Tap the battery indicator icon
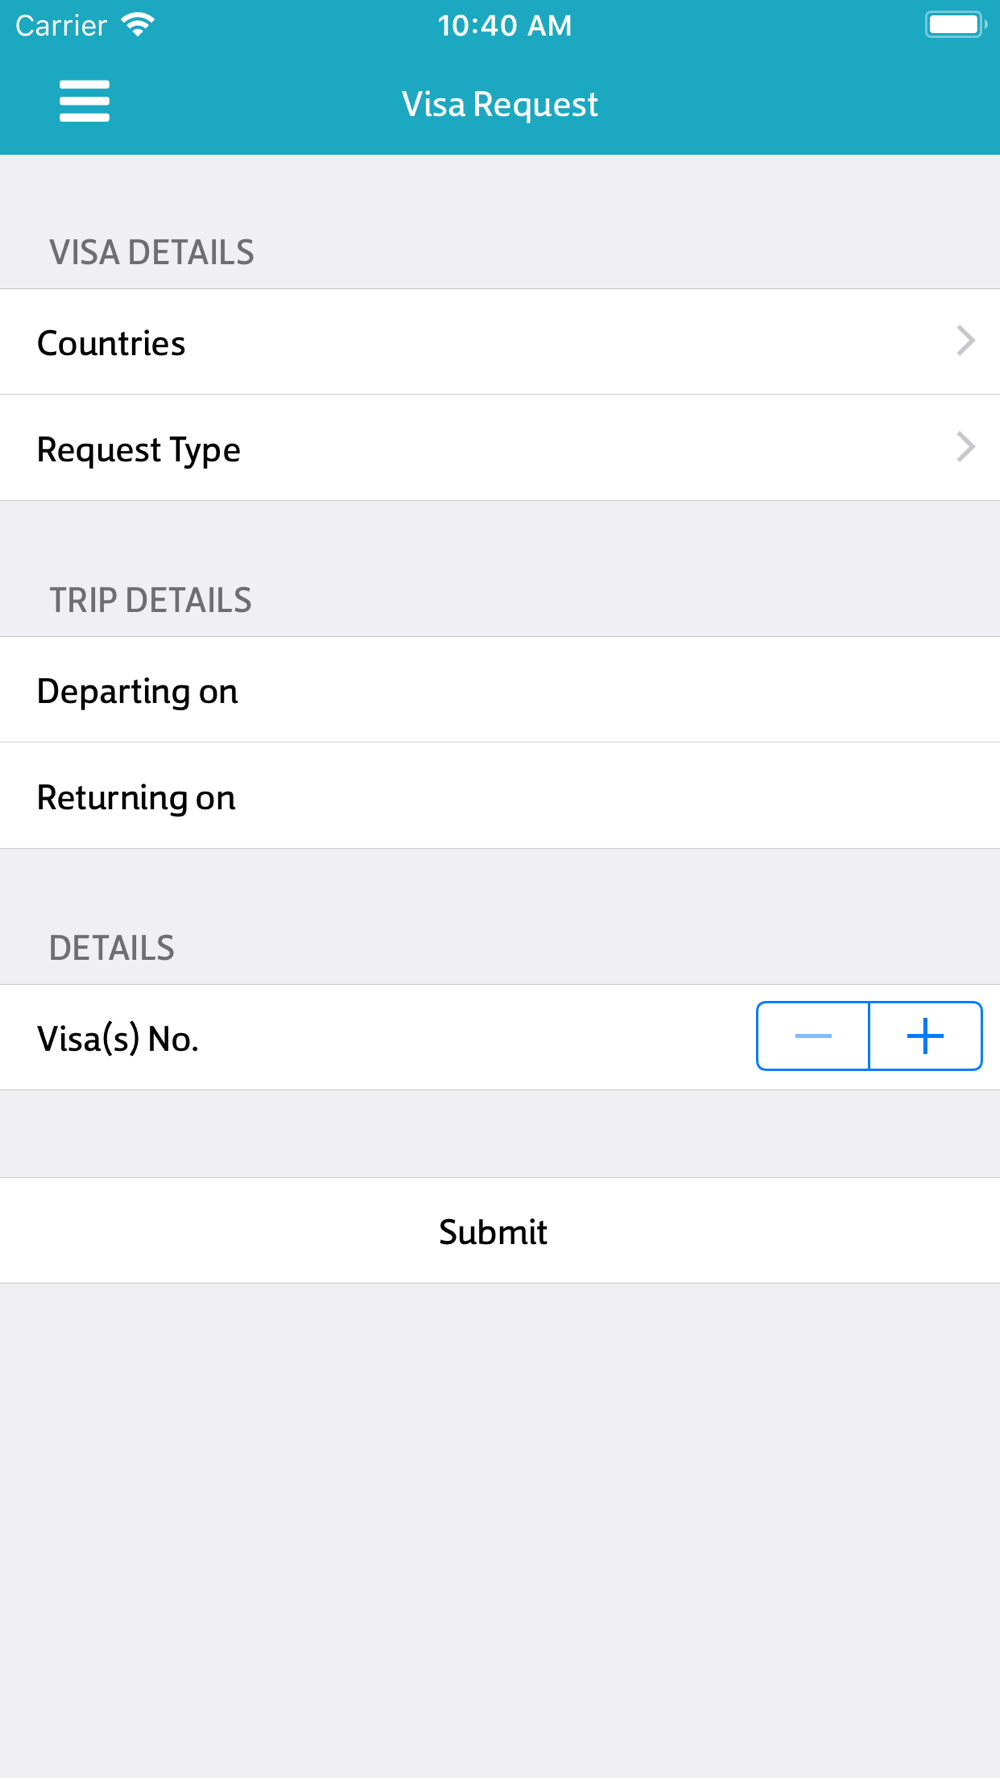Screen dimensions: 1000x1778 click(956, 25)
